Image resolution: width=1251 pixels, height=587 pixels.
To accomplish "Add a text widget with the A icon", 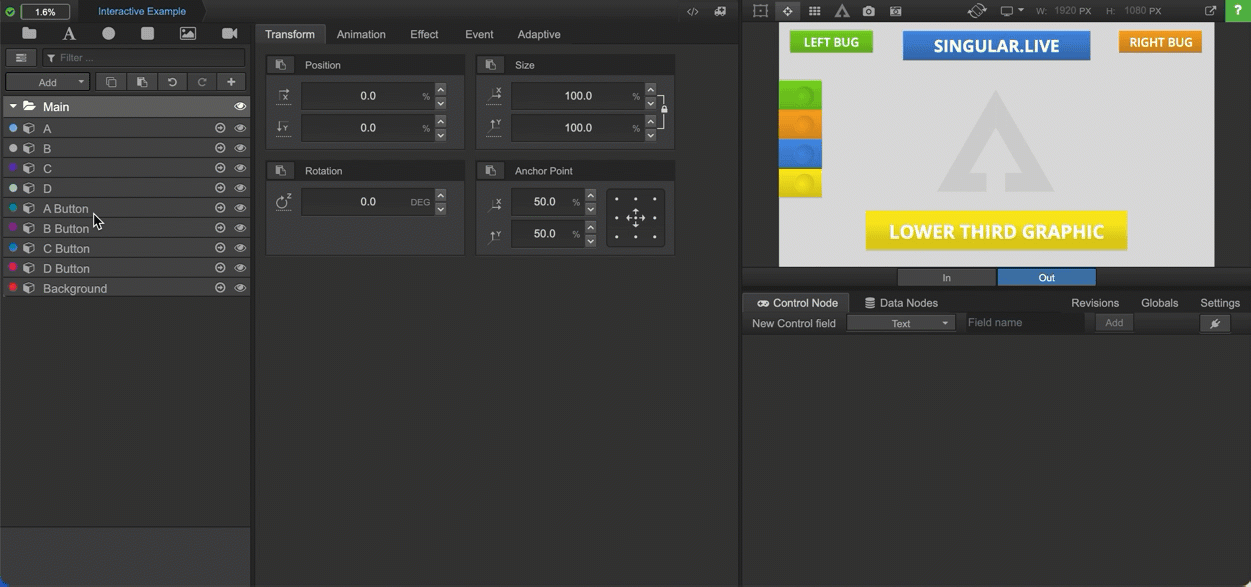I will (69, 34).
